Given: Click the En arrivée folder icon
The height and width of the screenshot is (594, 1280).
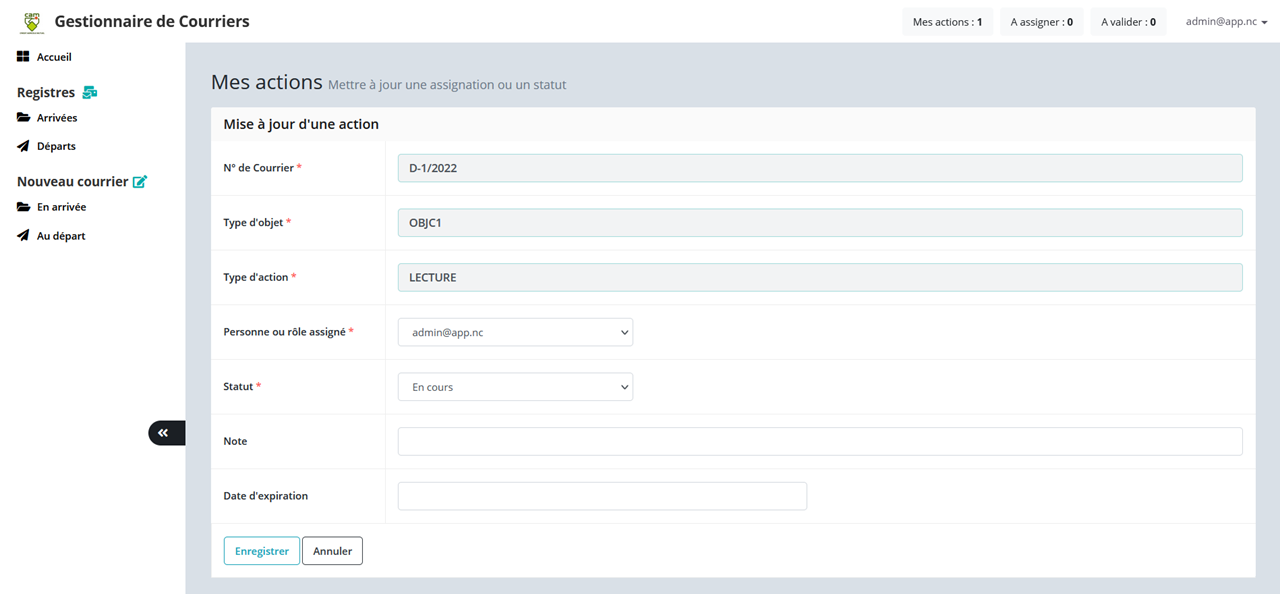Looking at the screenshot, I should point(23,207).
